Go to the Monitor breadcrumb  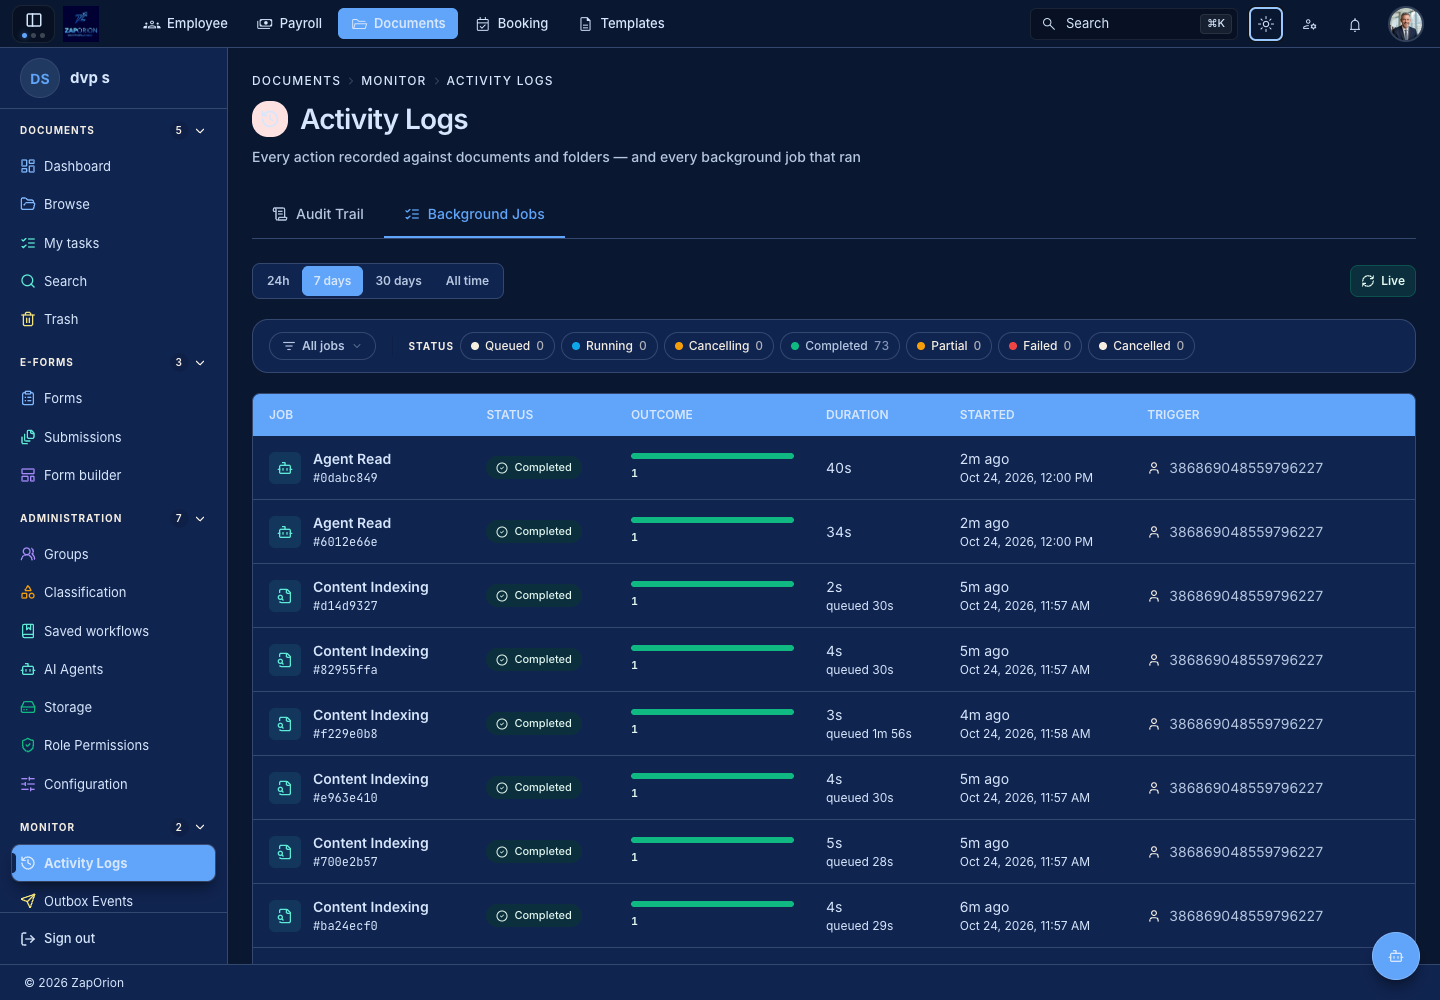coord(393,81)
